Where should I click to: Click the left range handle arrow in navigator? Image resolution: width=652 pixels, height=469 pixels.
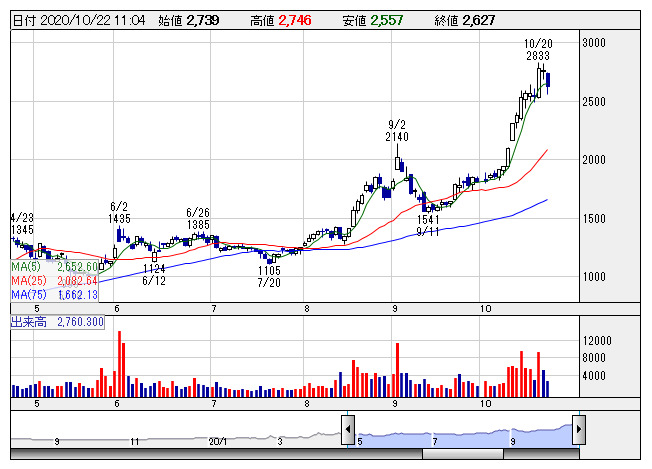348,430
